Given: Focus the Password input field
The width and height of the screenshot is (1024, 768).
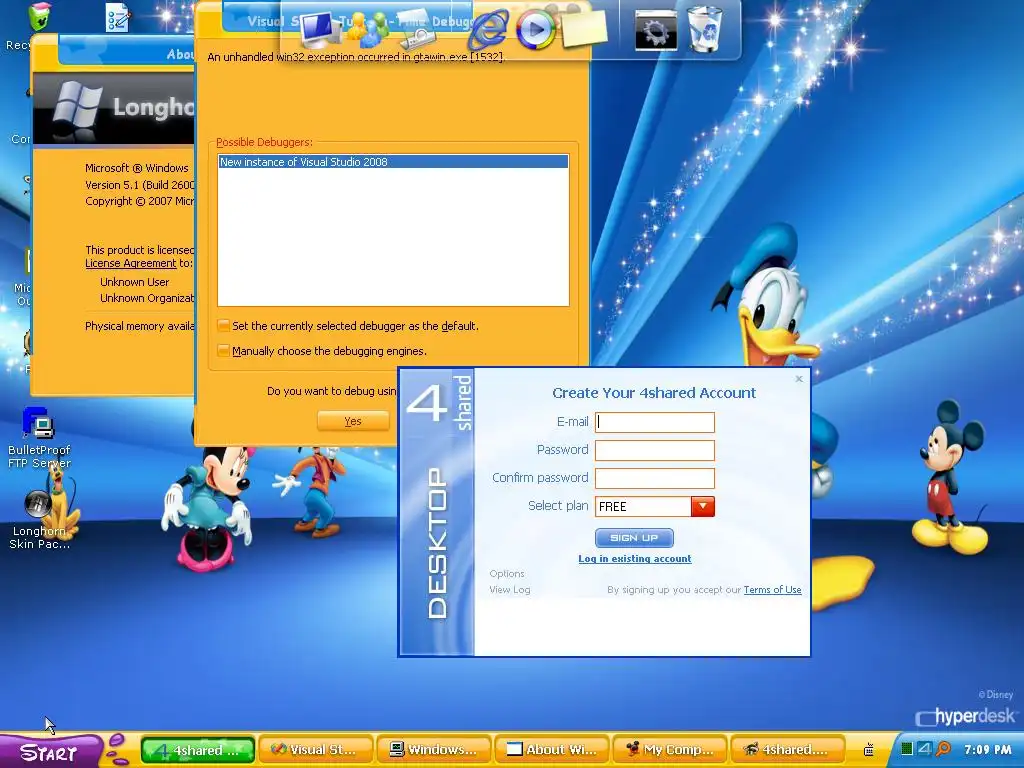Looking at the screenshot, I should tap(655, 450).
